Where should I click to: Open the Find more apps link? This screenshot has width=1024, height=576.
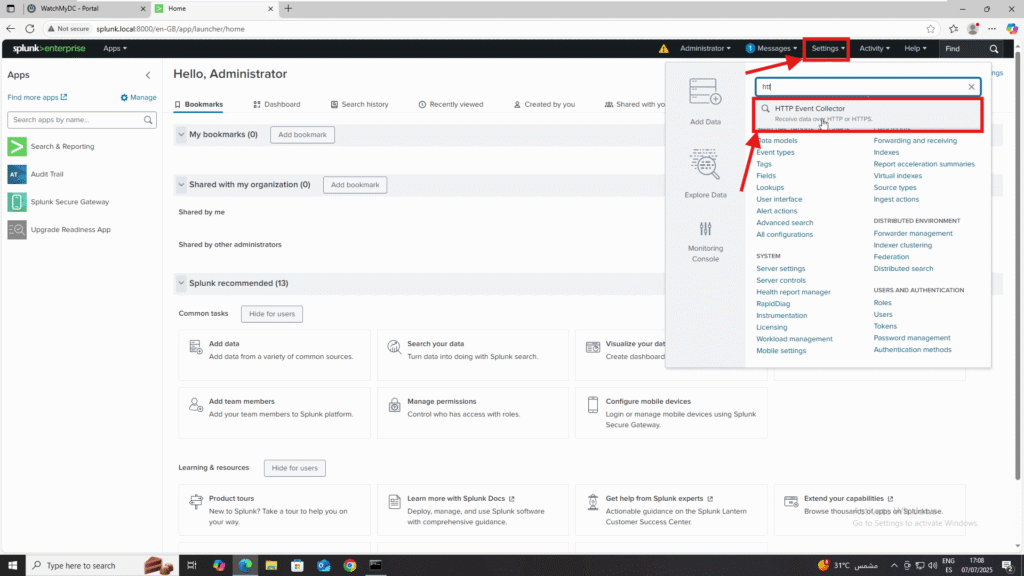coord(37,97)
